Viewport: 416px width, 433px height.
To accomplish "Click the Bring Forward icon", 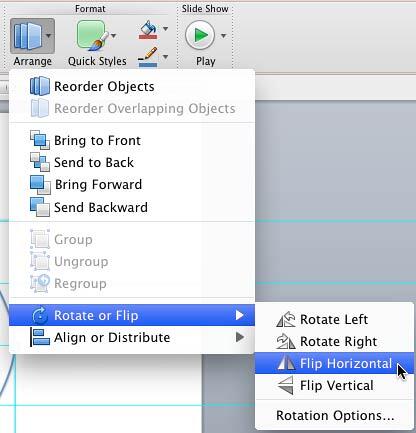I will point(40,185).
